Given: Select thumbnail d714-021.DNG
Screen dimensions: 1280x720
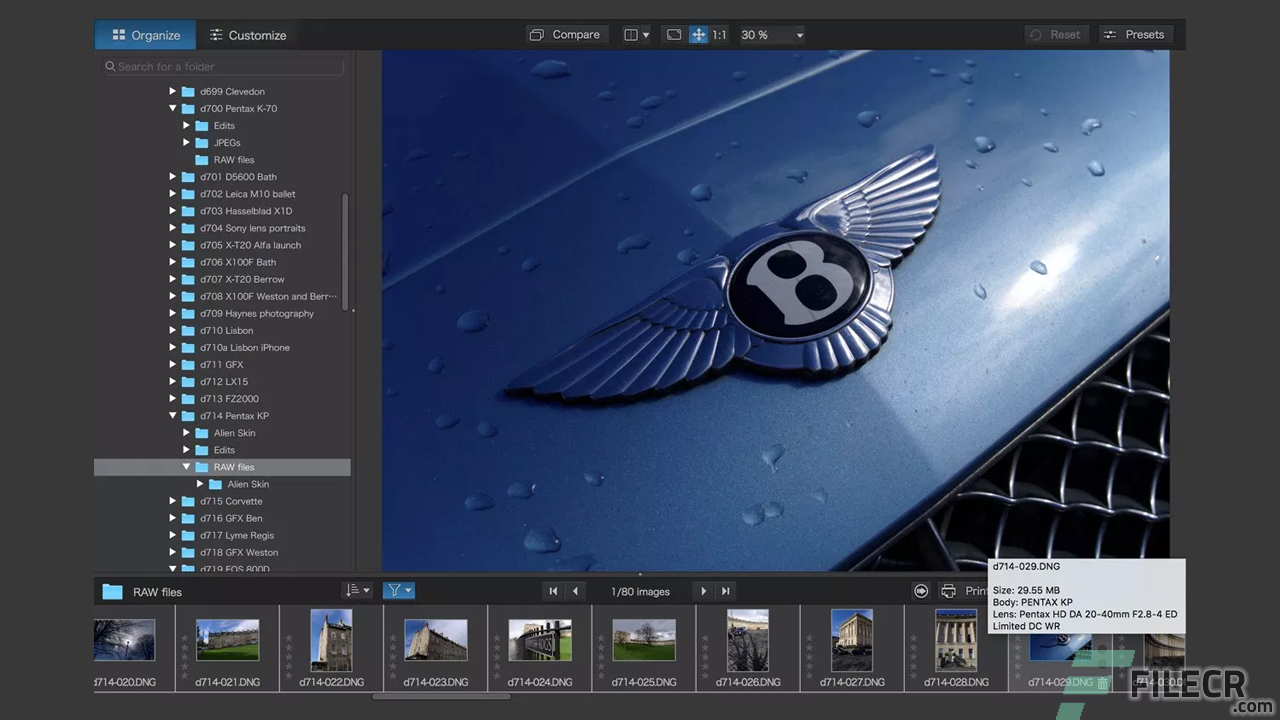Looking at the screenshot, I should click(x=228, y=640).
